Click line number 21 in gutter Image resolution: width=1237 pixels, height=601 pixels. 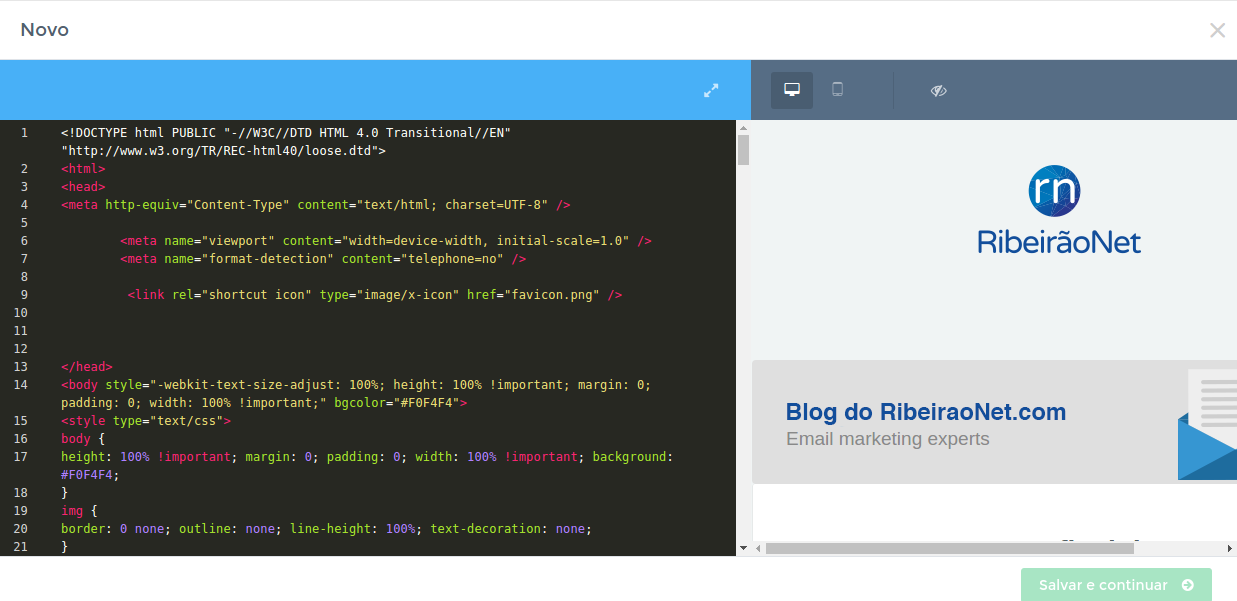21,546
